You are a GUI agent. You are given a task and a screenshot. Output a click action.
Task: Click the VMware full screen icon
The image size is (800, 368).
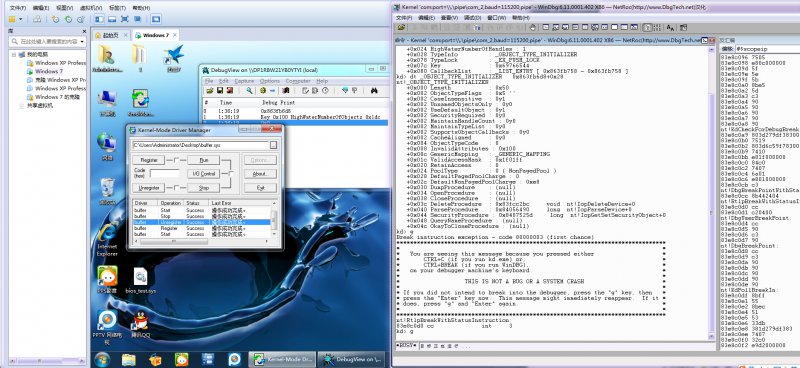click(124, 19)
